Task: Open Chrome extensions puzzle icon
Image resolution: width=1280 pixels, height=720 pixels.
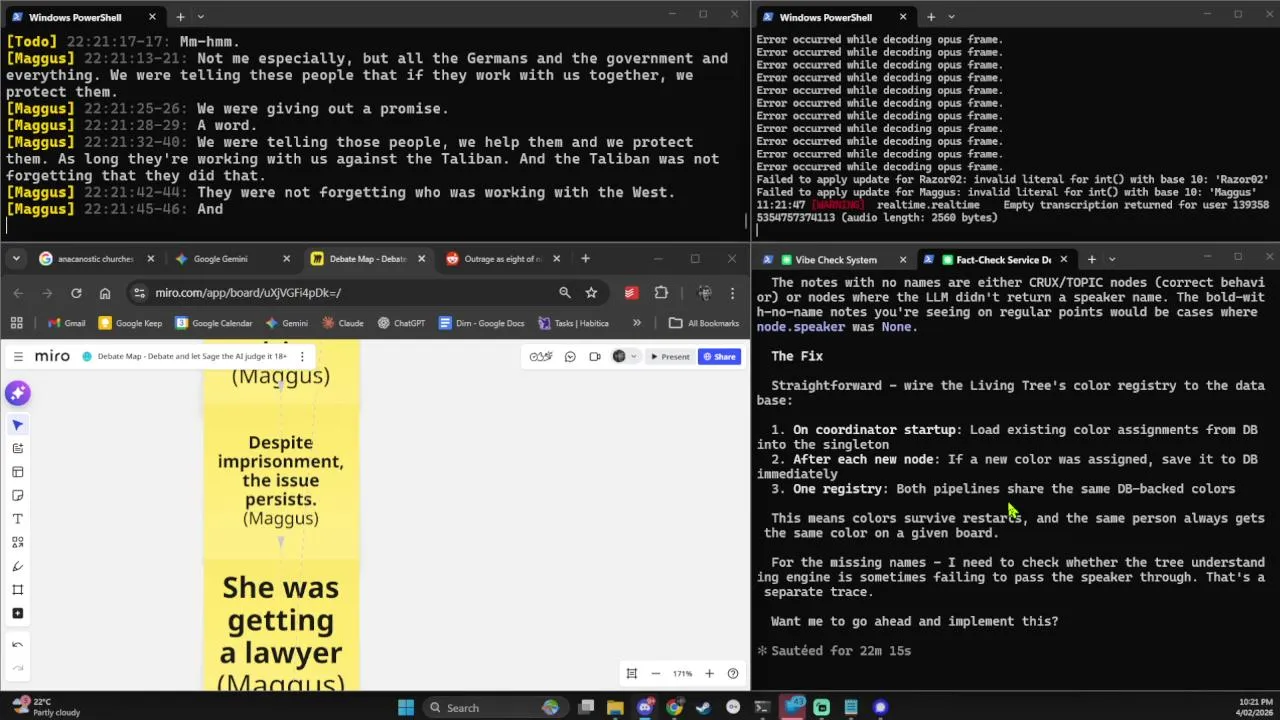Action: coord(661,293)
